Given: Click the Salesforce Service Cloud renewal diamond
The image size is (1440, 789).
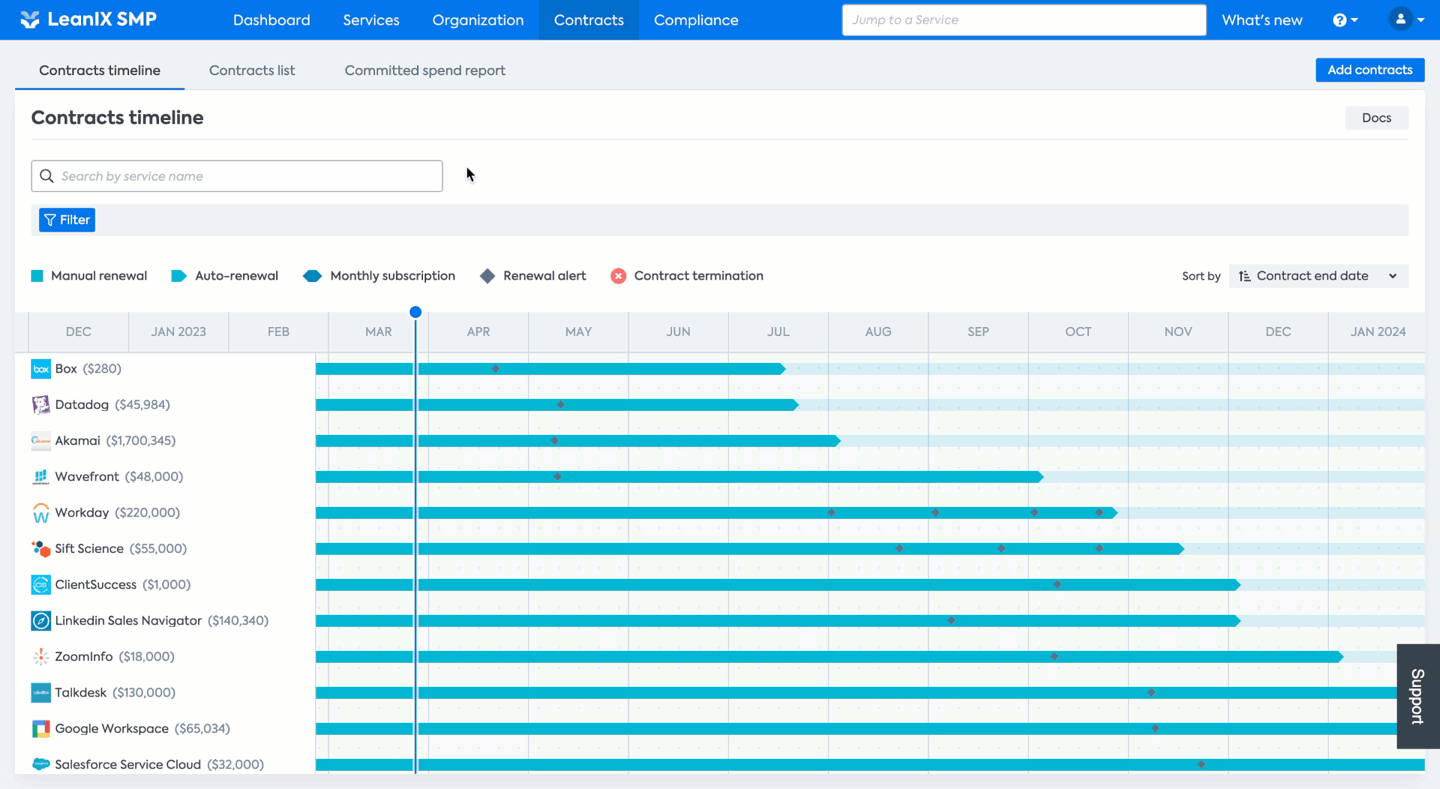Looking at the screenshot, I should tap(1202, 765).
